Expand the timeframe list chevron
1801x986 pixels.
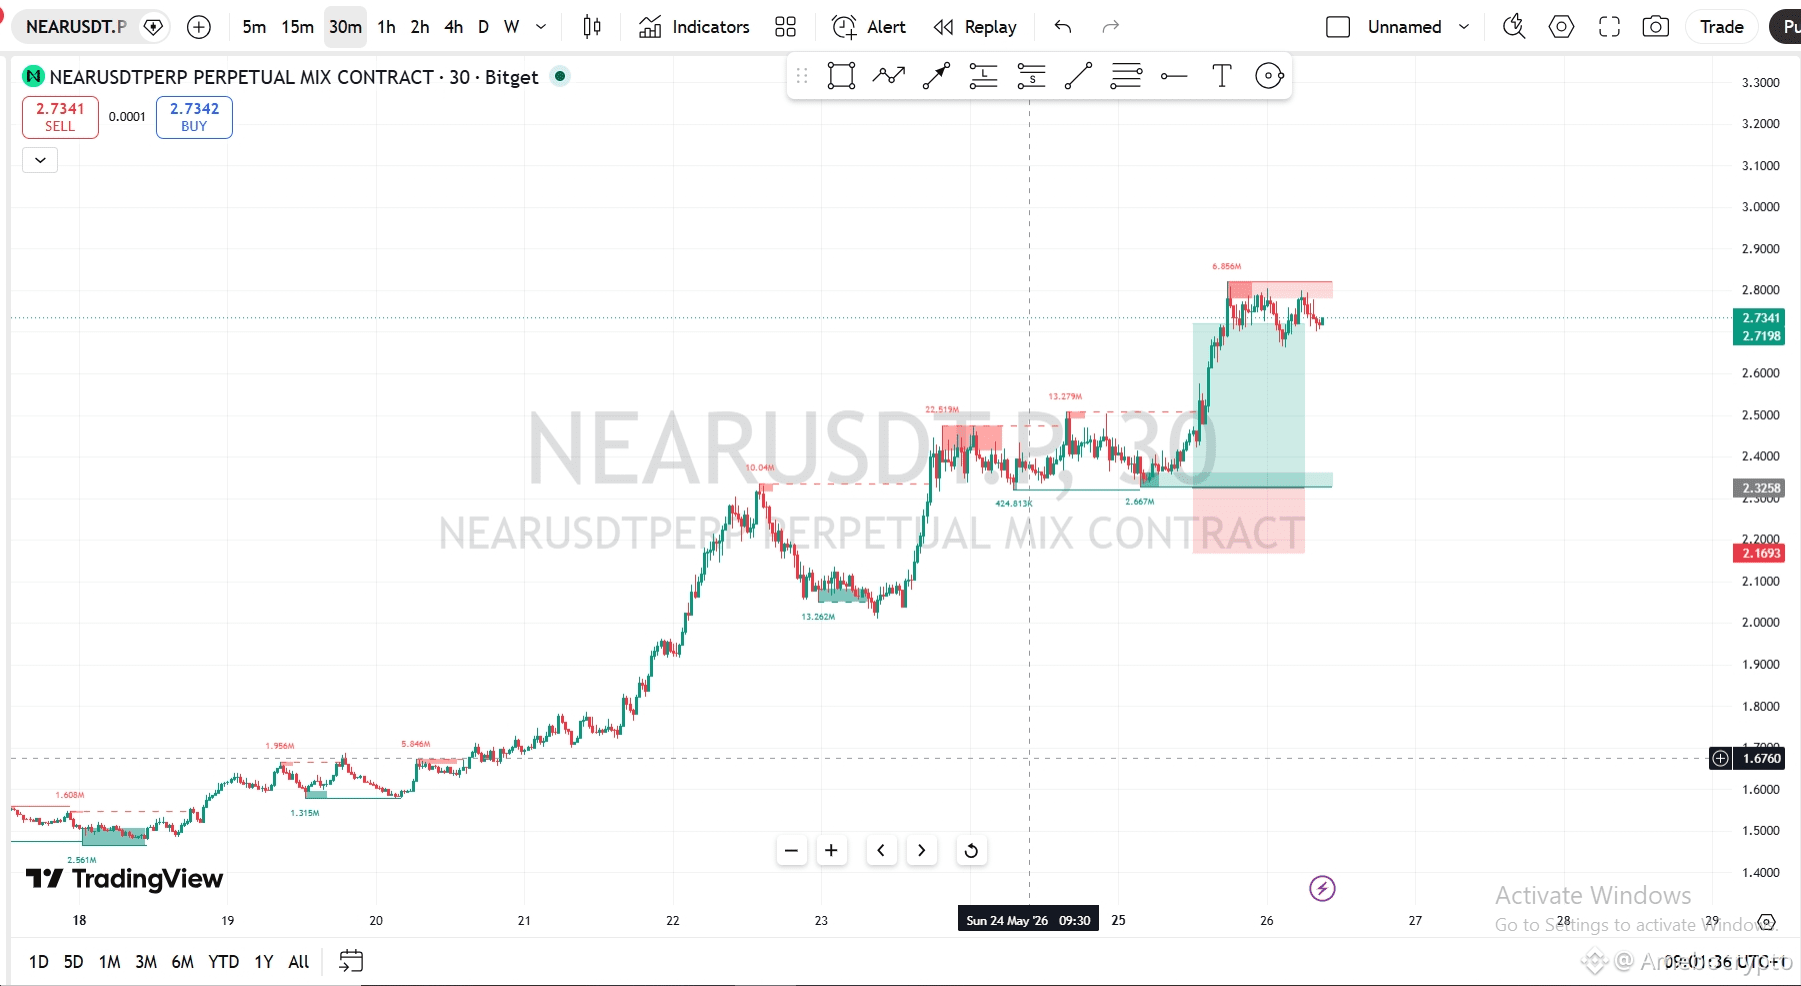[541, 27]
